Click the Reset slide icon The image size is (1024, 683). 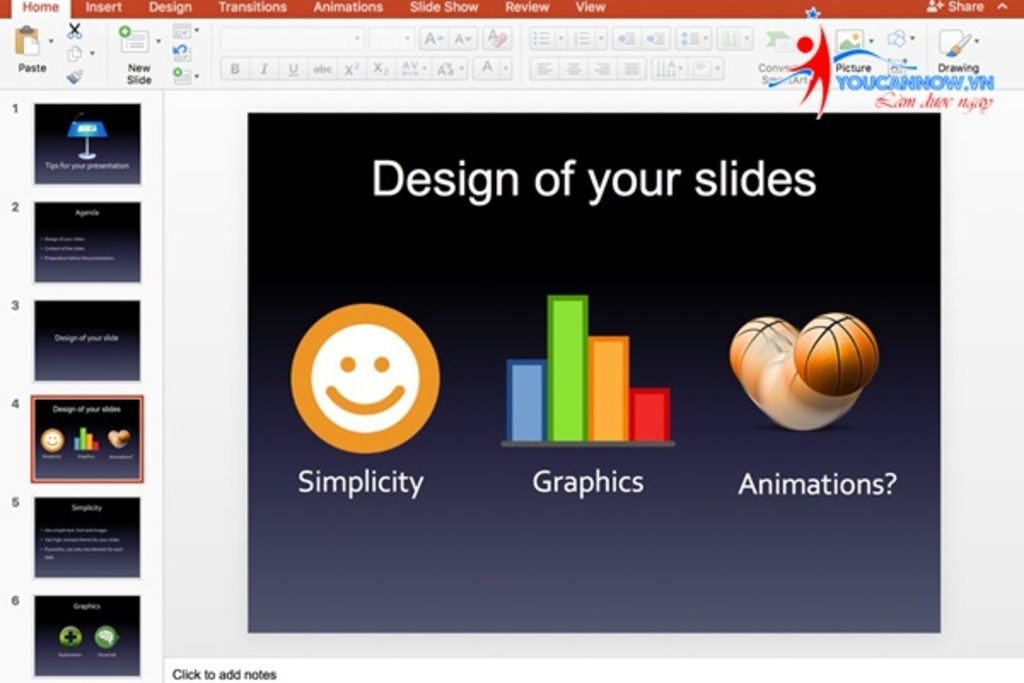point(182,53)
